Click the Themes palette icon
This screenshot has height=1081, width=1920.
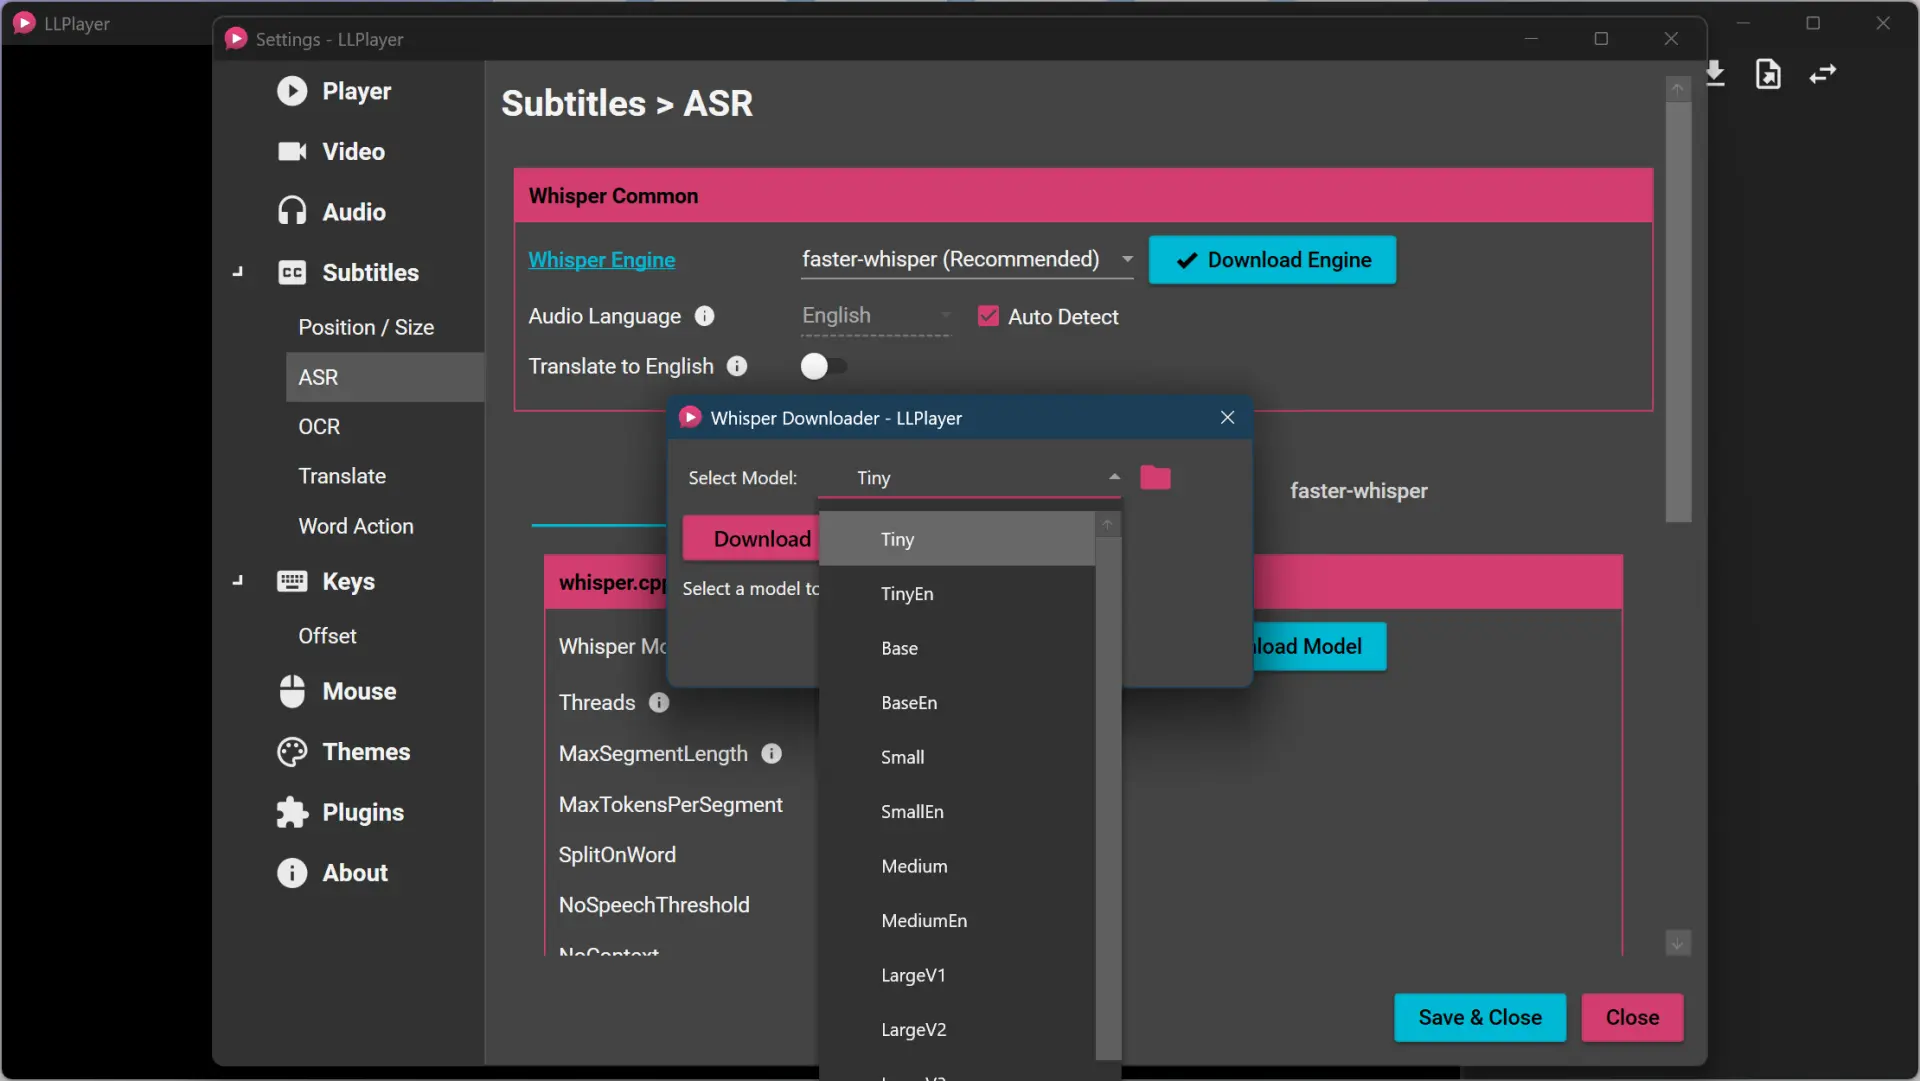pos(292,752)
